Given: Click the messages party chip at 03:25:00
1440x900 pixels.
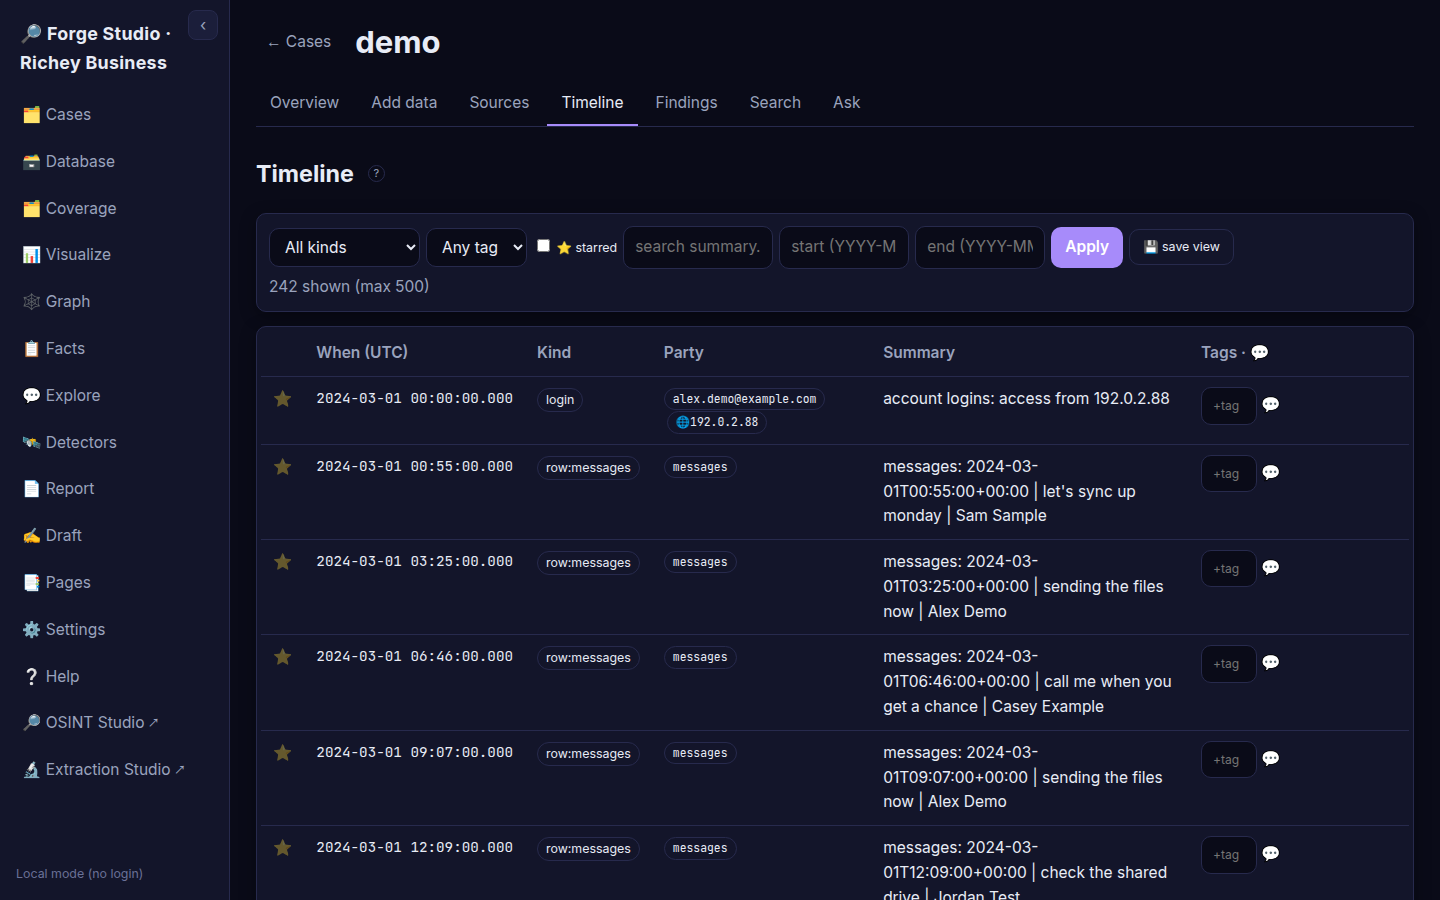Looking at the screenshot, I should click(700, 562).
